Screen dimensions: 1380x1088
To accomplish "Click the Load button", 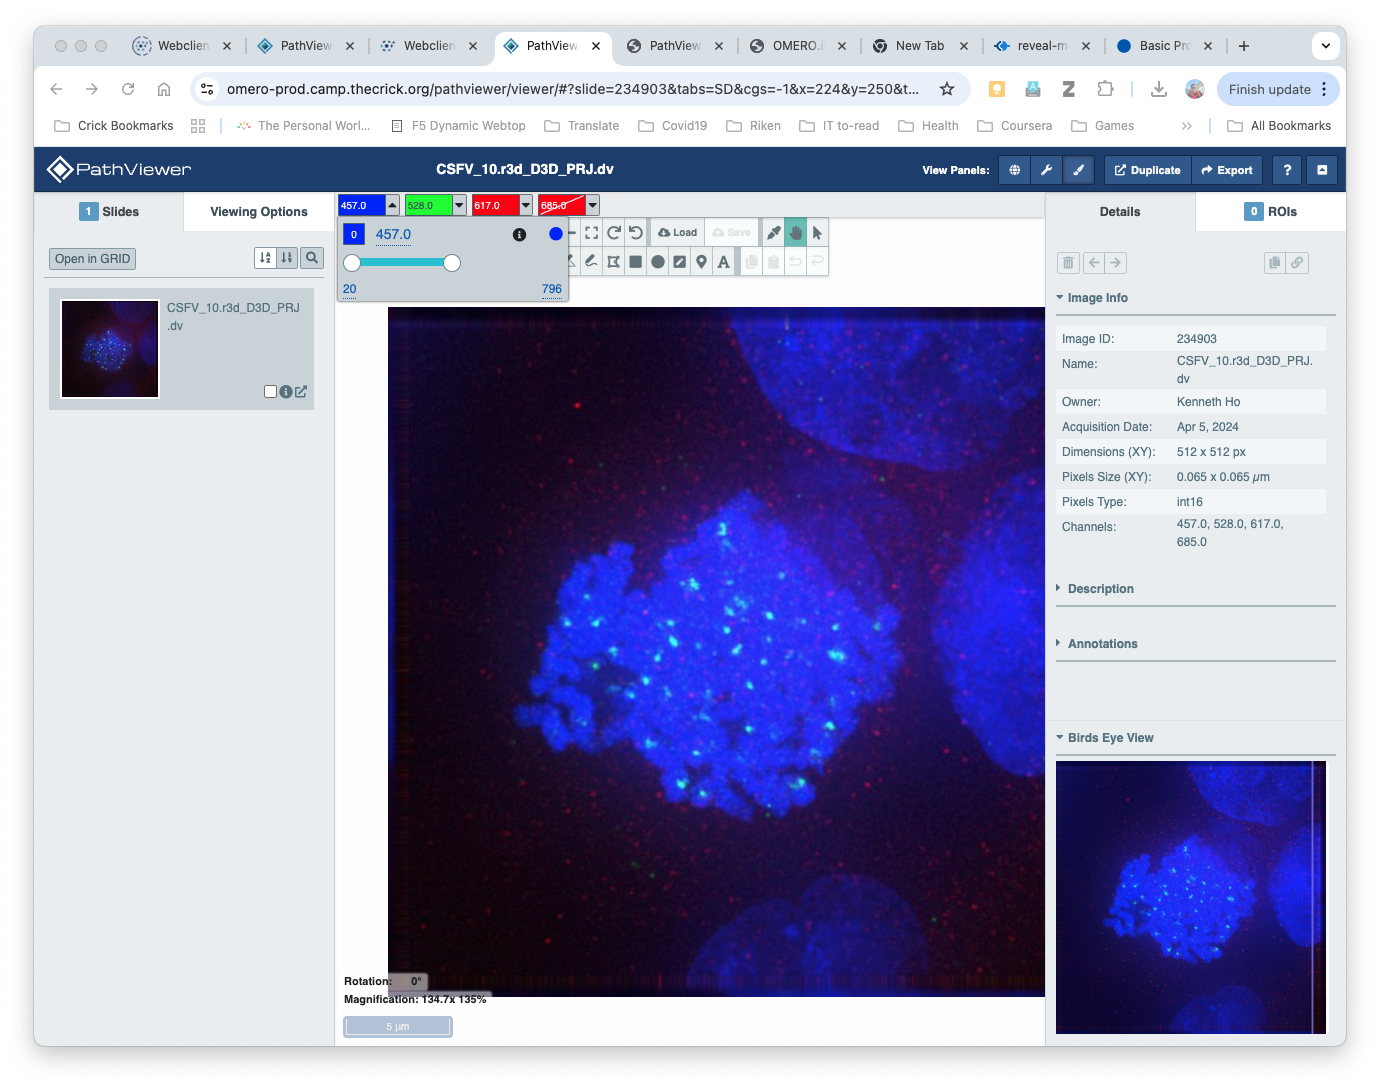I will (678, 232).
